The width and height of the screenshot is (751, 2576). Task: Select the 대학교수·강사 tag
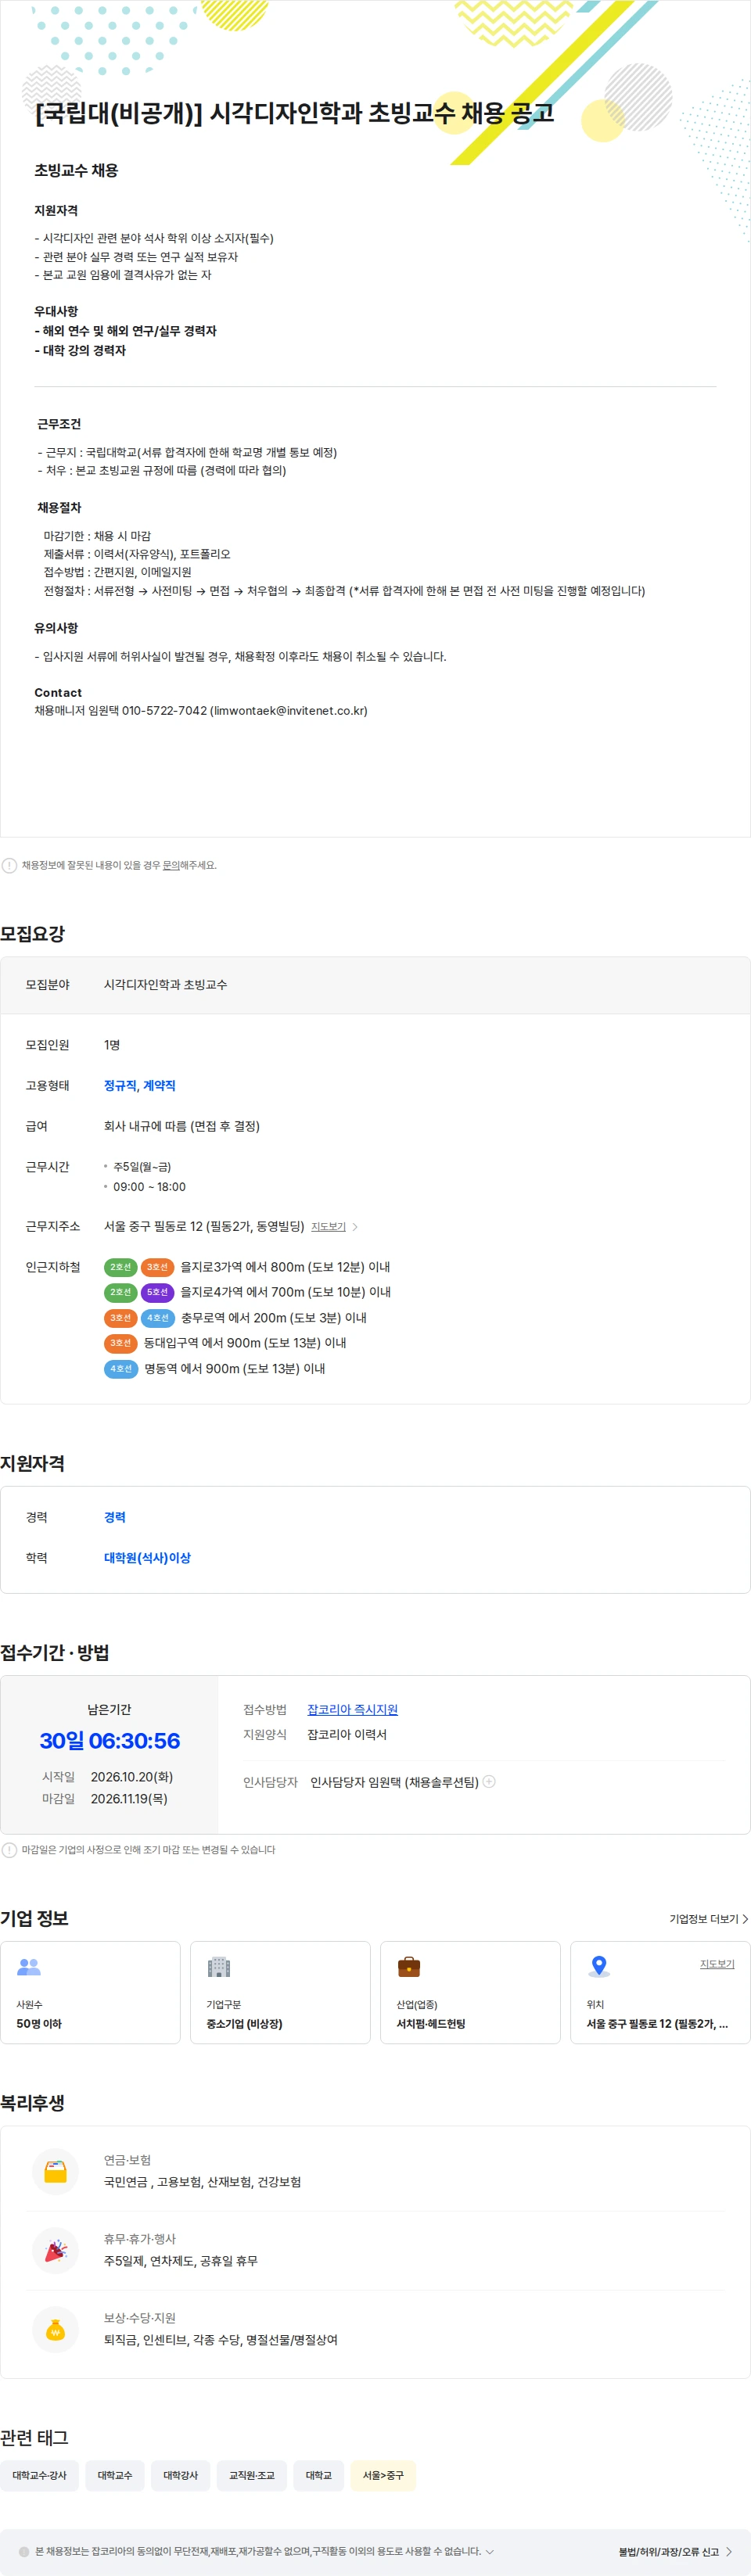coord(40,2475)
